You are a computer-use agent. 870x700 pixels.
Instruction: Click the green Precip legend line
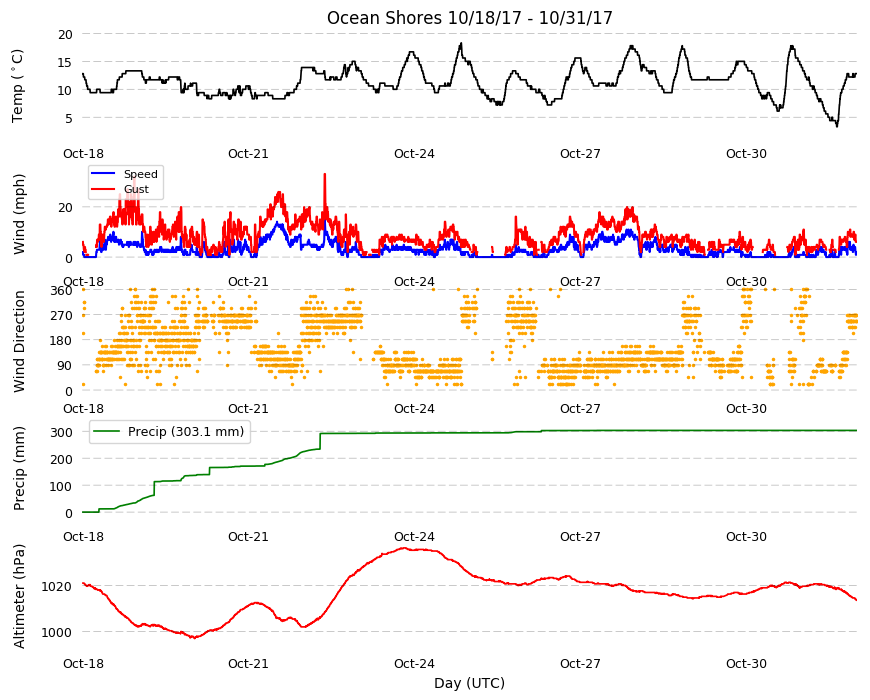(108, 432)
